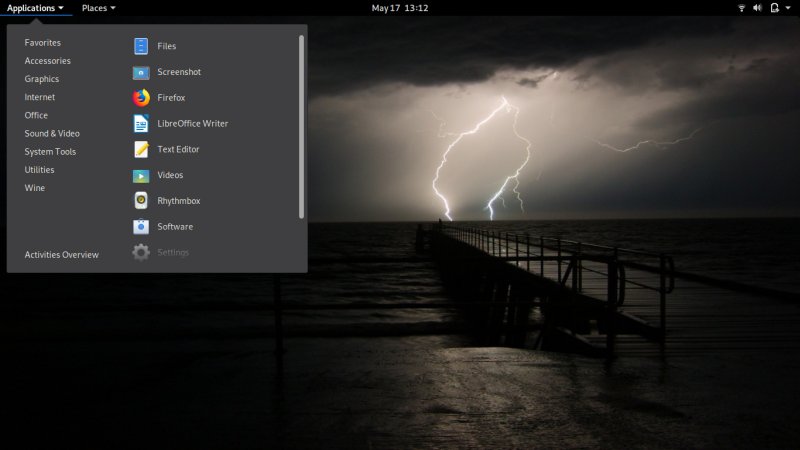Select the Favorites category

click(x=42, y=43)
